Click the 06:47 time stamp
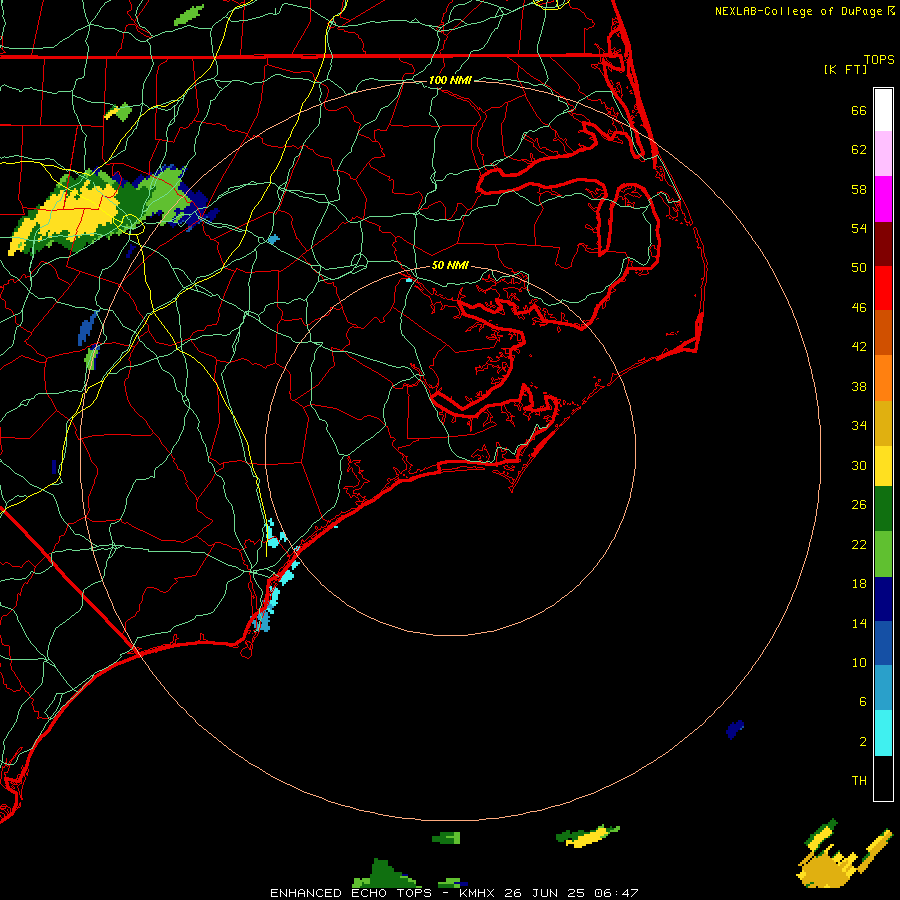The image size is (900, 900). coord(616,893)
